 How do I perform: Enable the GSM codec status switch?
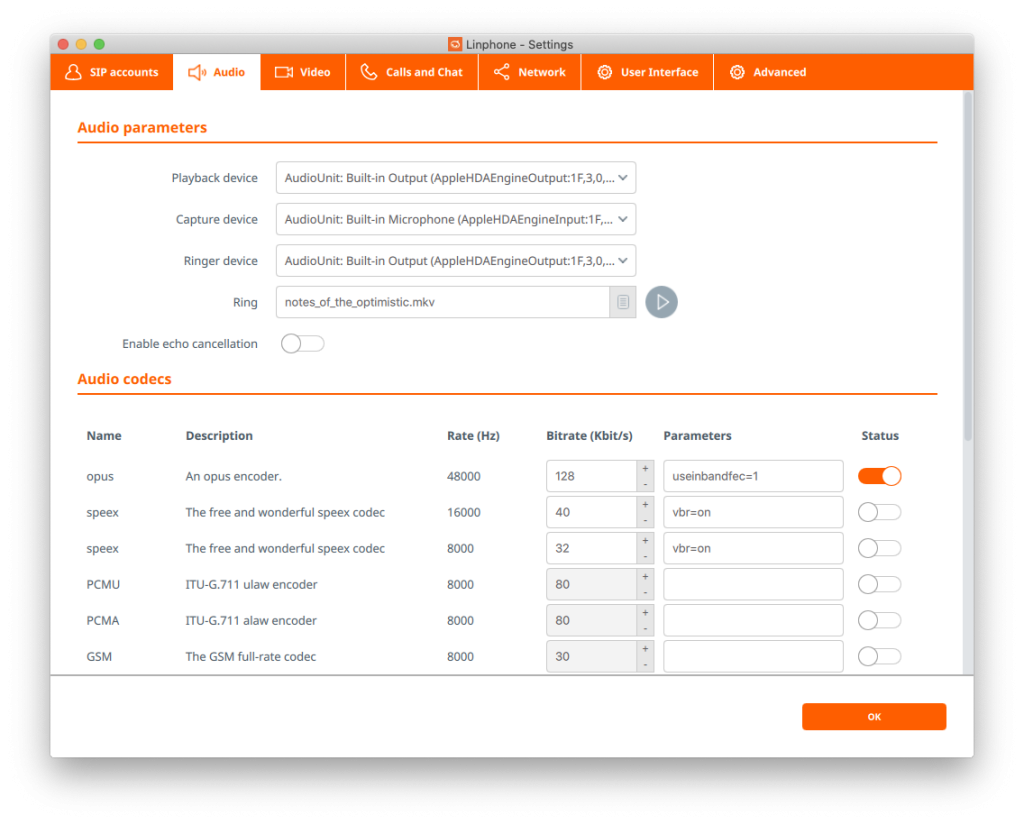pos(880,656)
